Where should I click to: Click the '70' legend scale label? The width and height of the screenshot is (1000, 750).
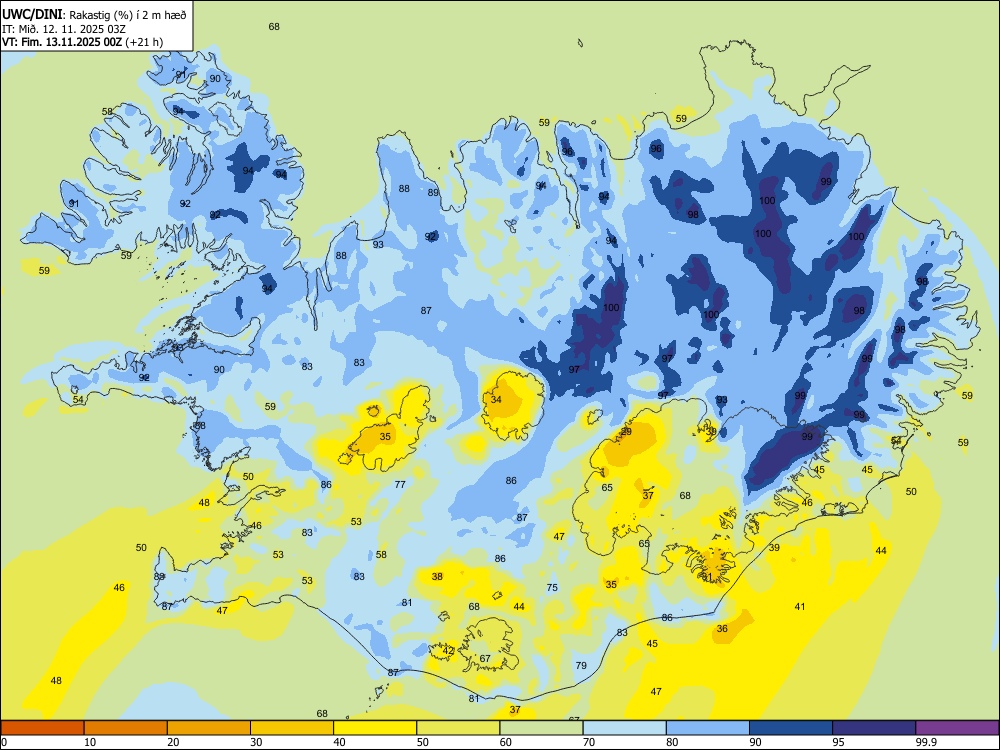pyautogui.click(x=589, y=742)
